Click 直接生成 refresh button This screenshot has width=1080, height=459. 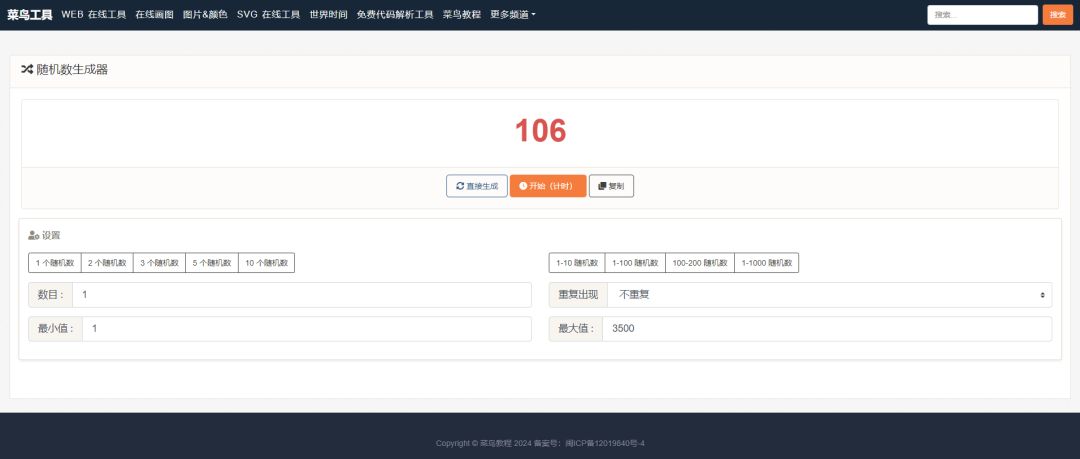477,186
